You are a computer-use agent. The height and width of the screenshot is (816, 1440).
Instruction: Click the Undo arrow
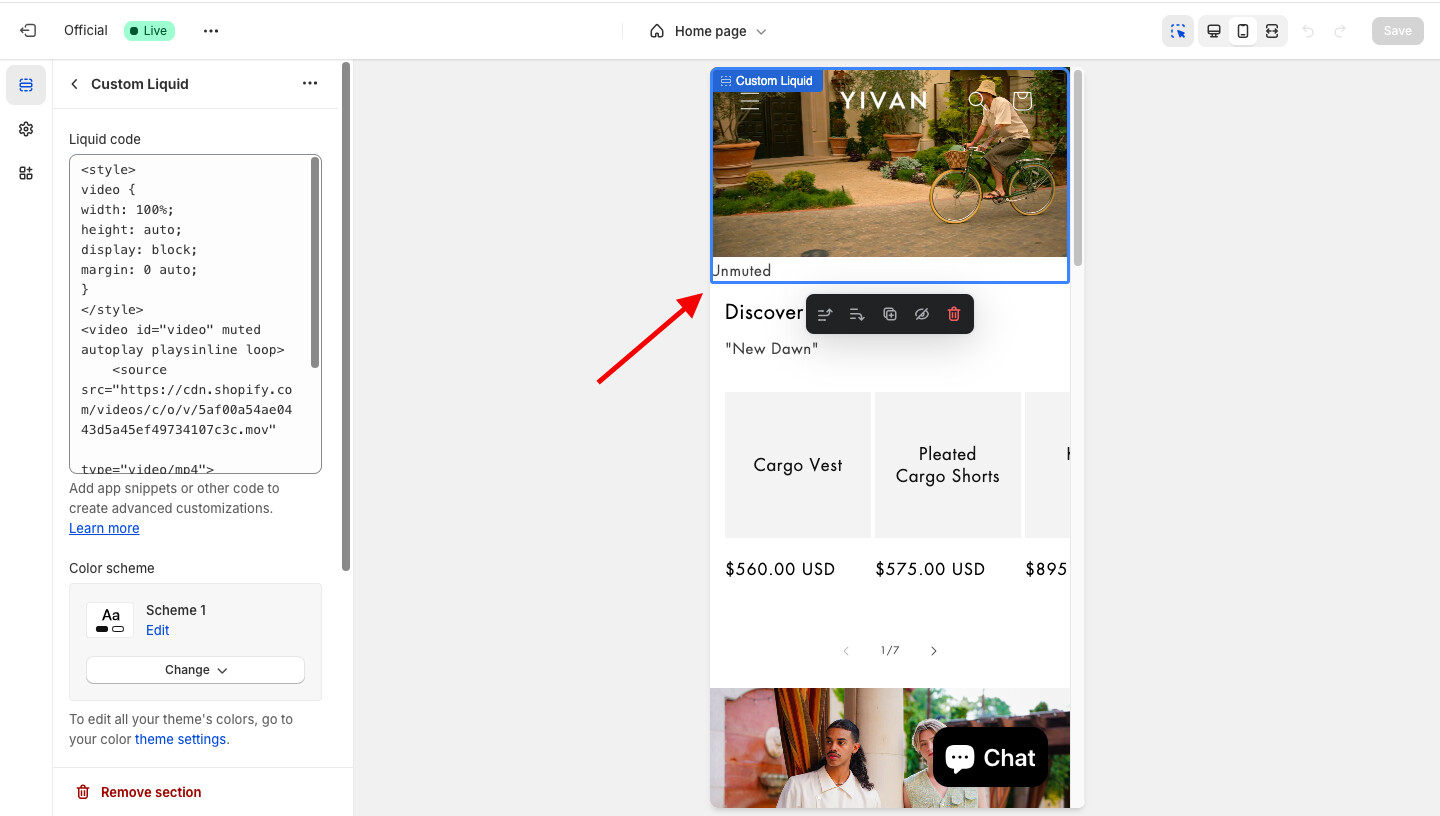[1308, 31]
